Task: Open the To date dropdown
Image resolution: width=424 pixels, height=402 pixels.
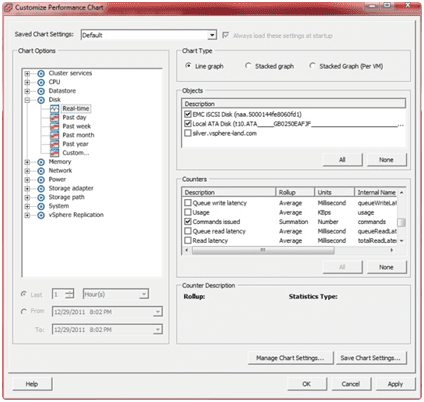Action: pos(158,330)
